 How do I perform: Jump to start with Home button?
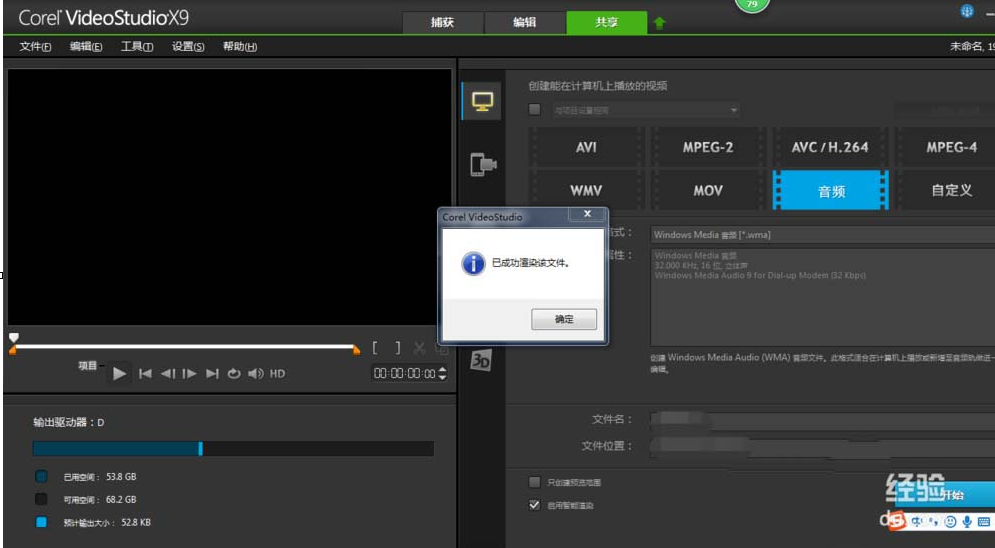coord(146,374)
